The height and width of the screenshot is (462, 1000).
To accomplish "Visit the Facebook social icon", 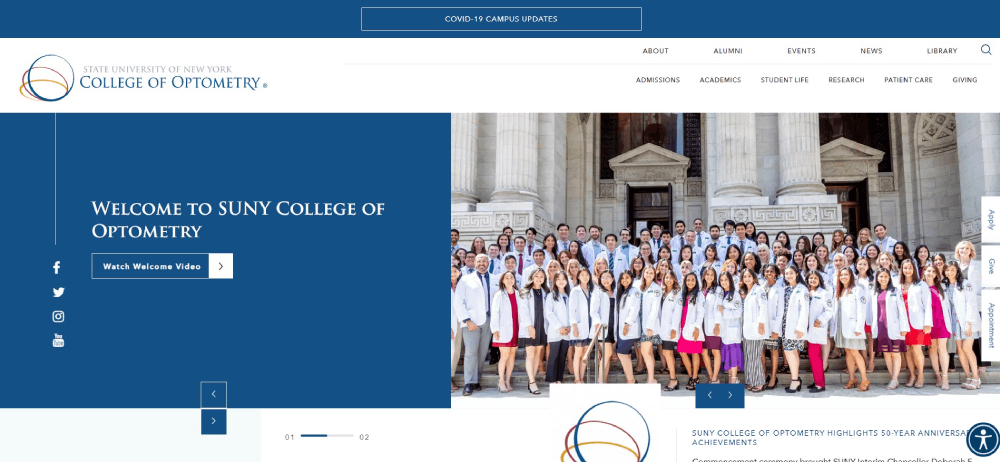I will (57, 267).
